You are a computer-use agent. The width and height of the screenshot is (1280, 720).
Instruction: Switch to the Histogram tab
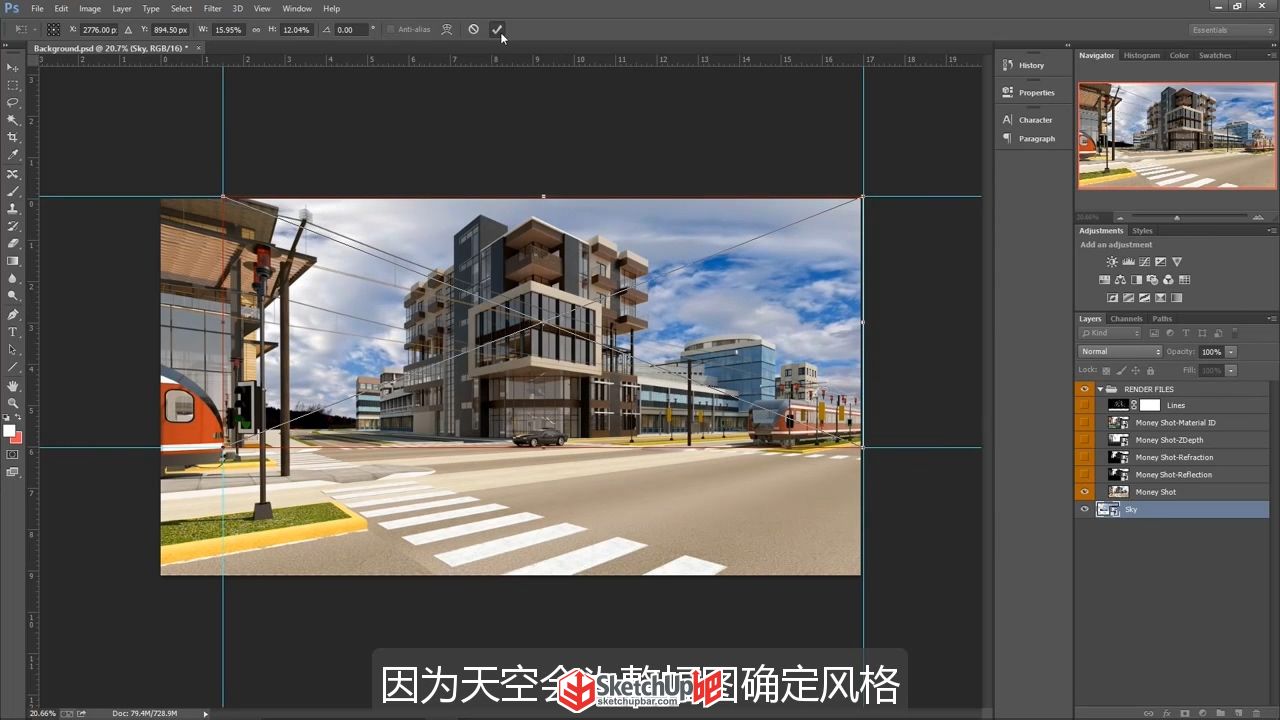(1141, 56)
